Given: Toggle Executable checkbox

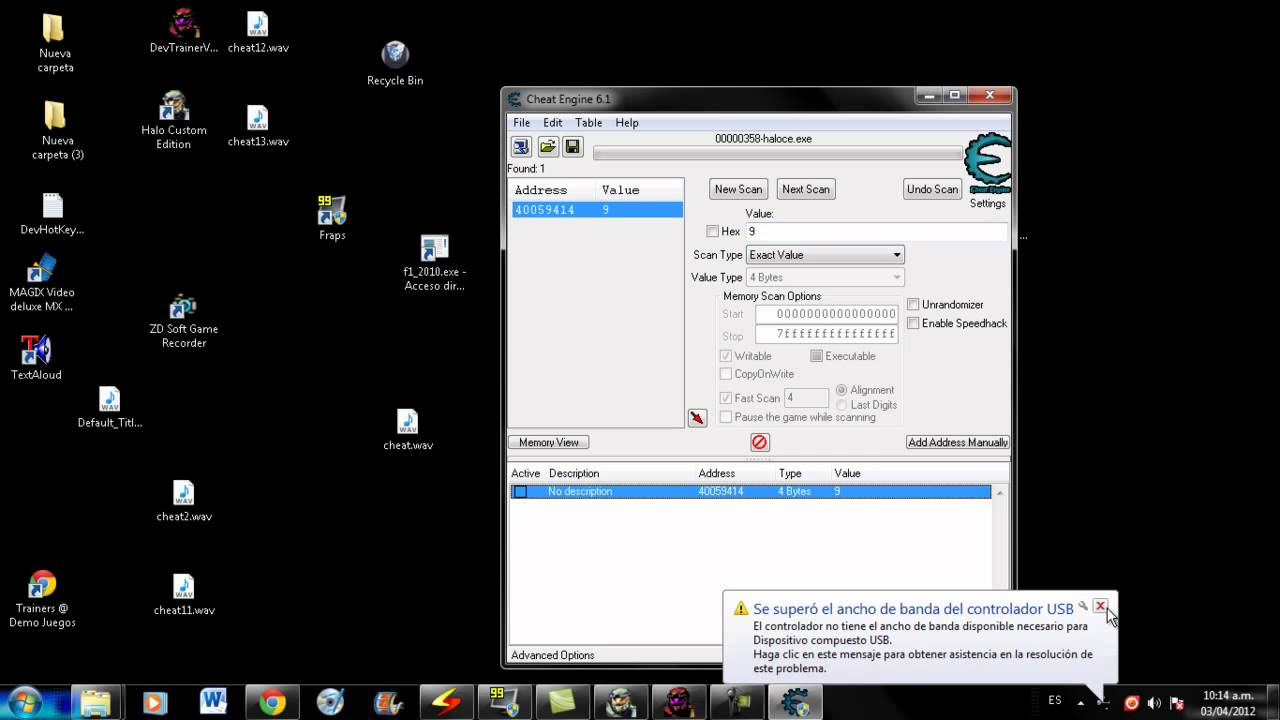Looking at the screenshot, I should (x=816, y=356).
